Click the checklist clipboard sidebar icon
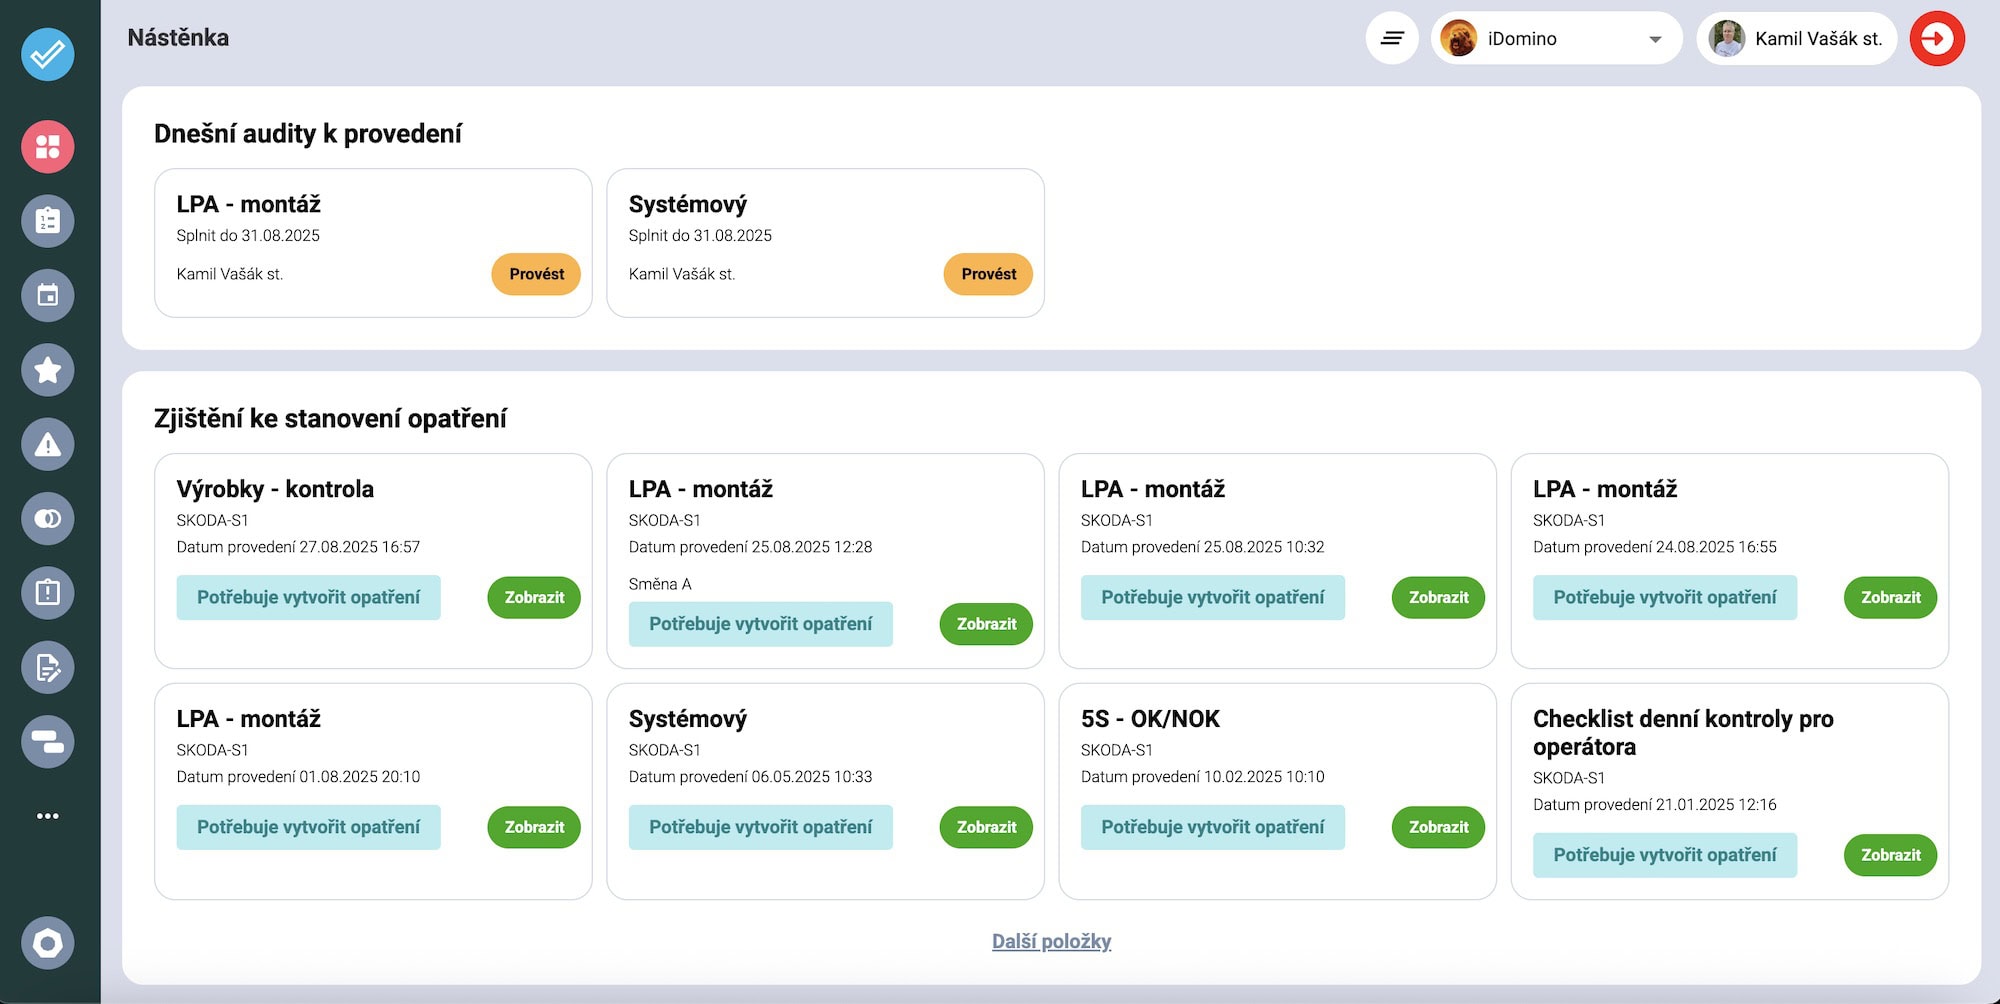The height and width of the screenshot is (1004, 2000). pyautogui.click(x=47, y=221)
